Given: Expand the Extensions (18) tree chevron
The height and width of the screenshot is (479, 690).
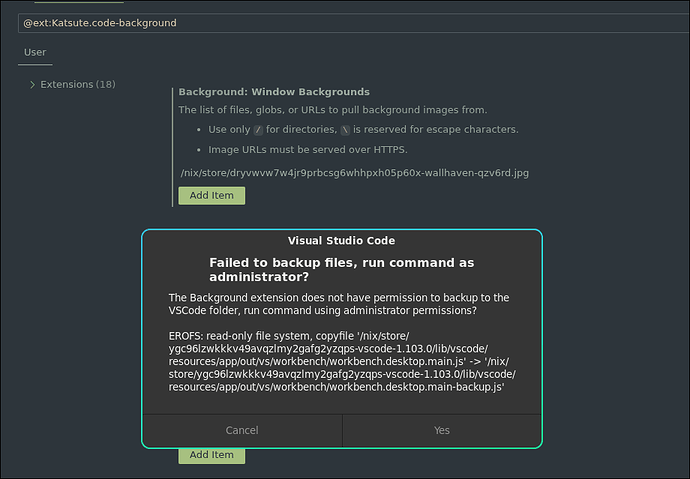Looking at the screenshot, I should point(32,84).
